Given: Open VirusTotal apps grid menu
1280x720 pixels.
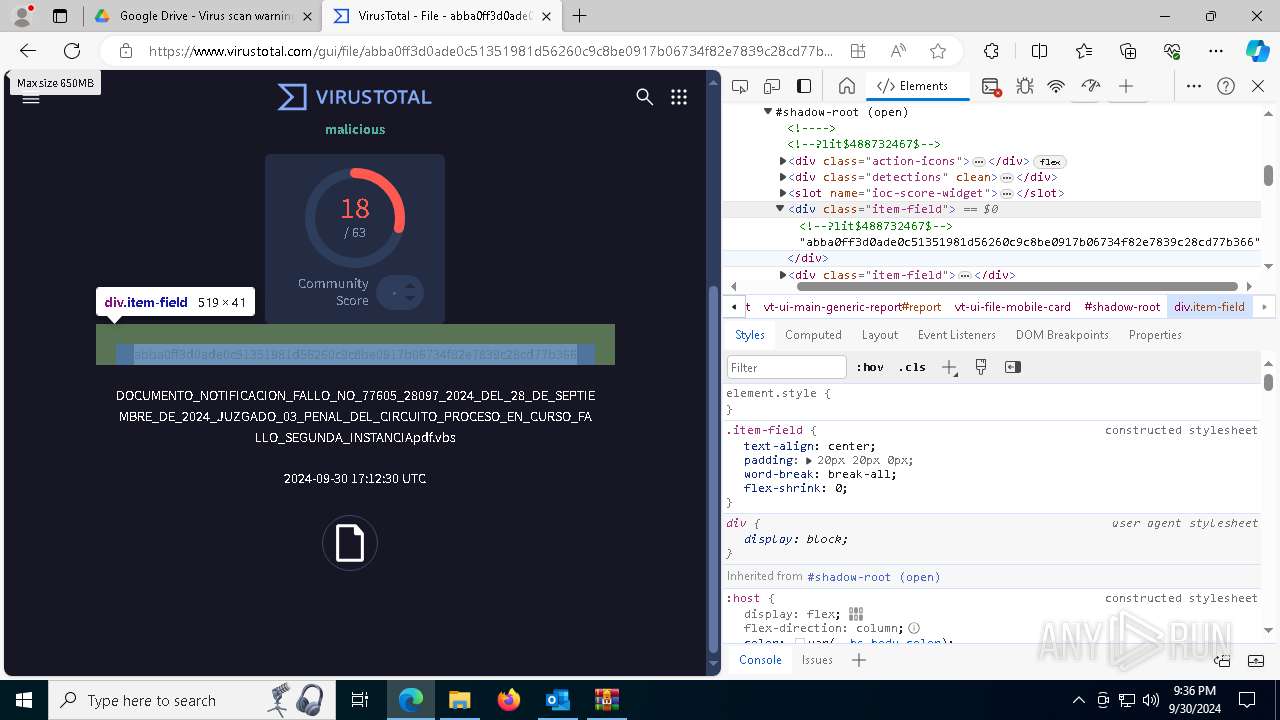Looking at the screenshot, I should pos(679,97).
